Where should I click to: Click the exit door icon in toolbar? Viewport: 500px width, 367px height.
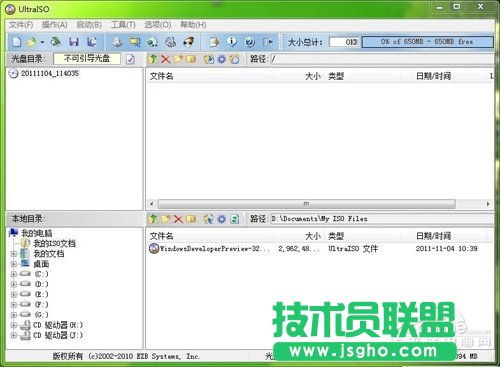(x=268, y=42)
